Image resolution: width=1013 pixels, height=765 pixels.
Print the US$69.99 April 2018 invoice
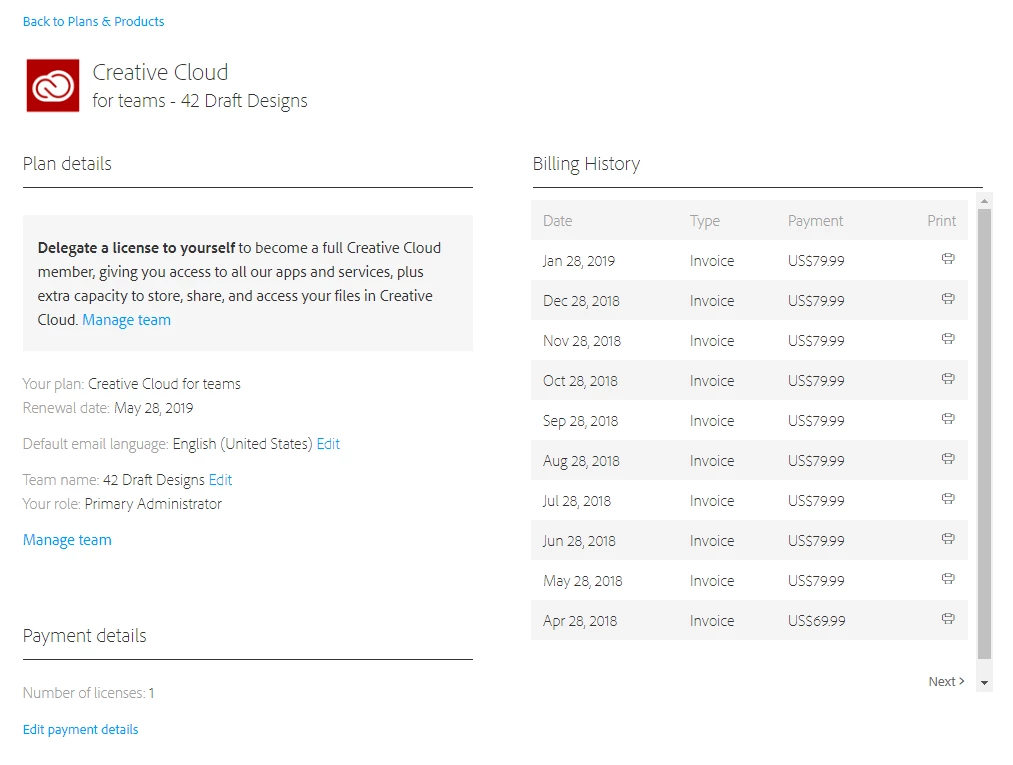click(948, 619)
